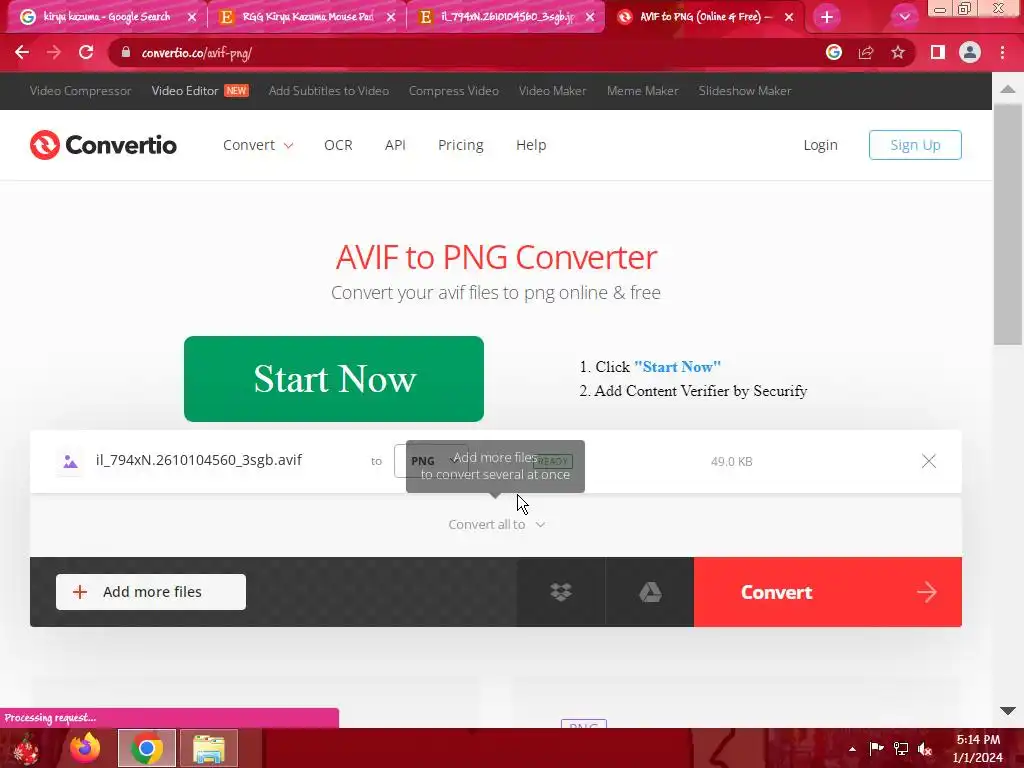This screenshot has width=1024, height=768.
Task: Click the Login link
Action: (820, 145)
